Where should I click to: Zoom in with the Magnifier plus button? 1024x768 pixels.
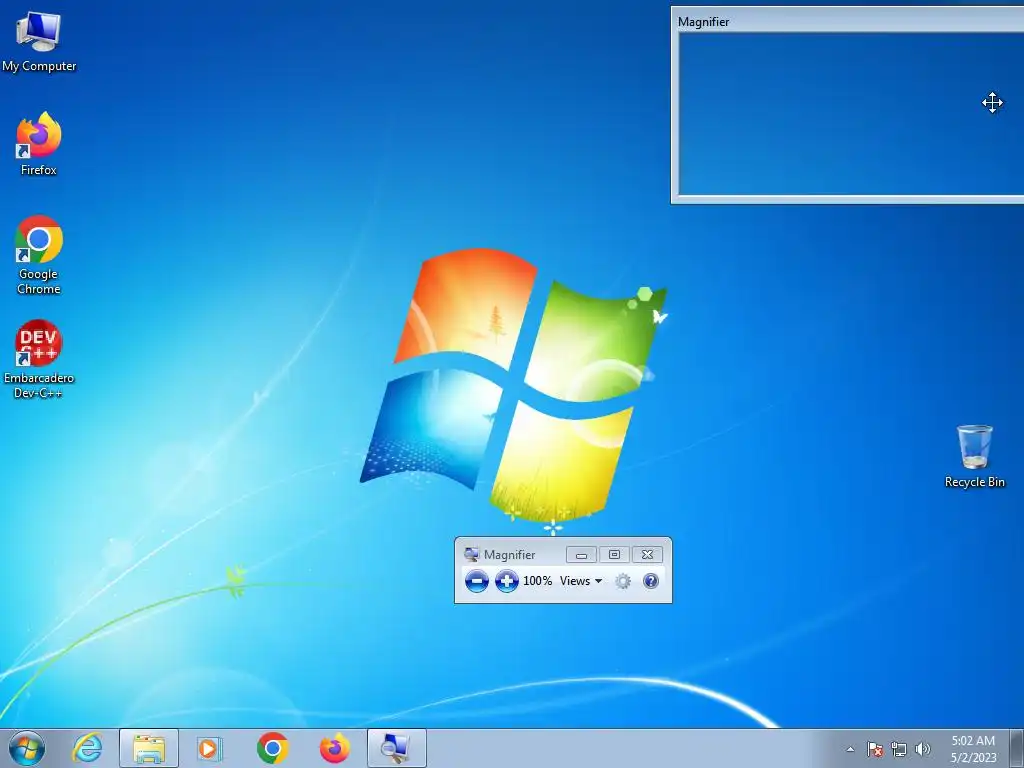coord(507,581)
